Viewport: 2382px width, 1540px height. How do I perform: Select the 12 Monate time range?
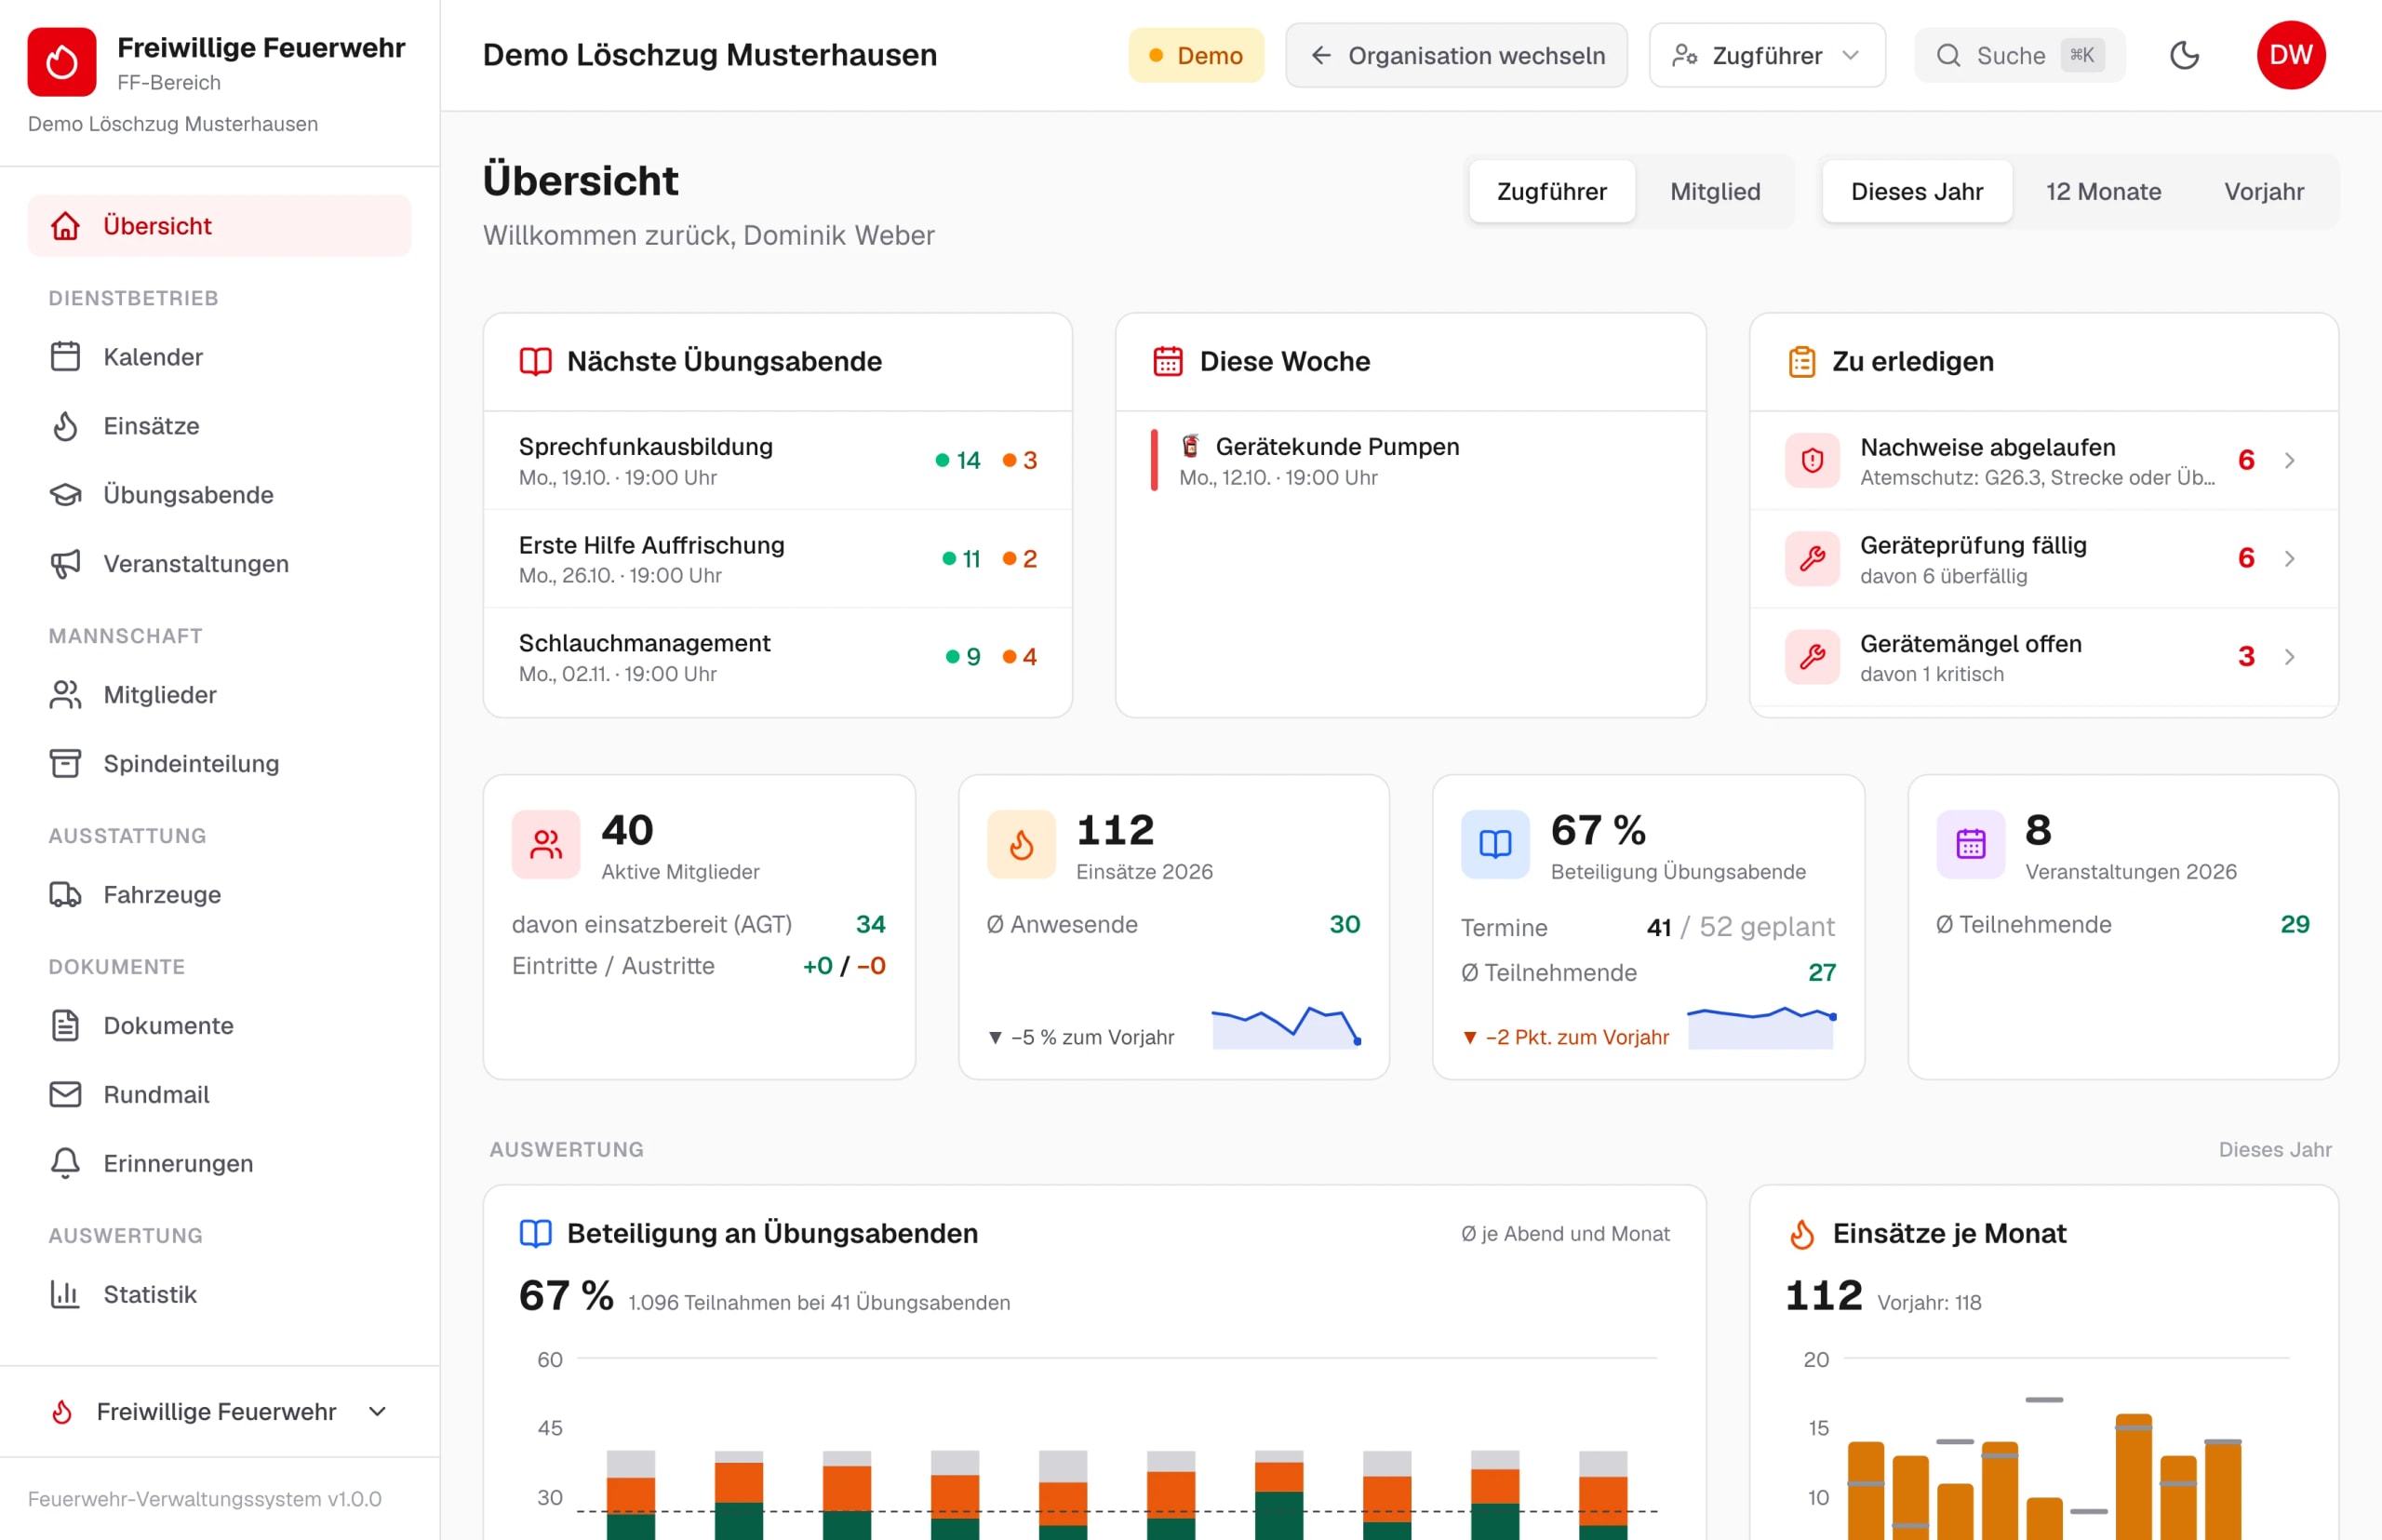pyautogui.click(x=2103, y=191)
